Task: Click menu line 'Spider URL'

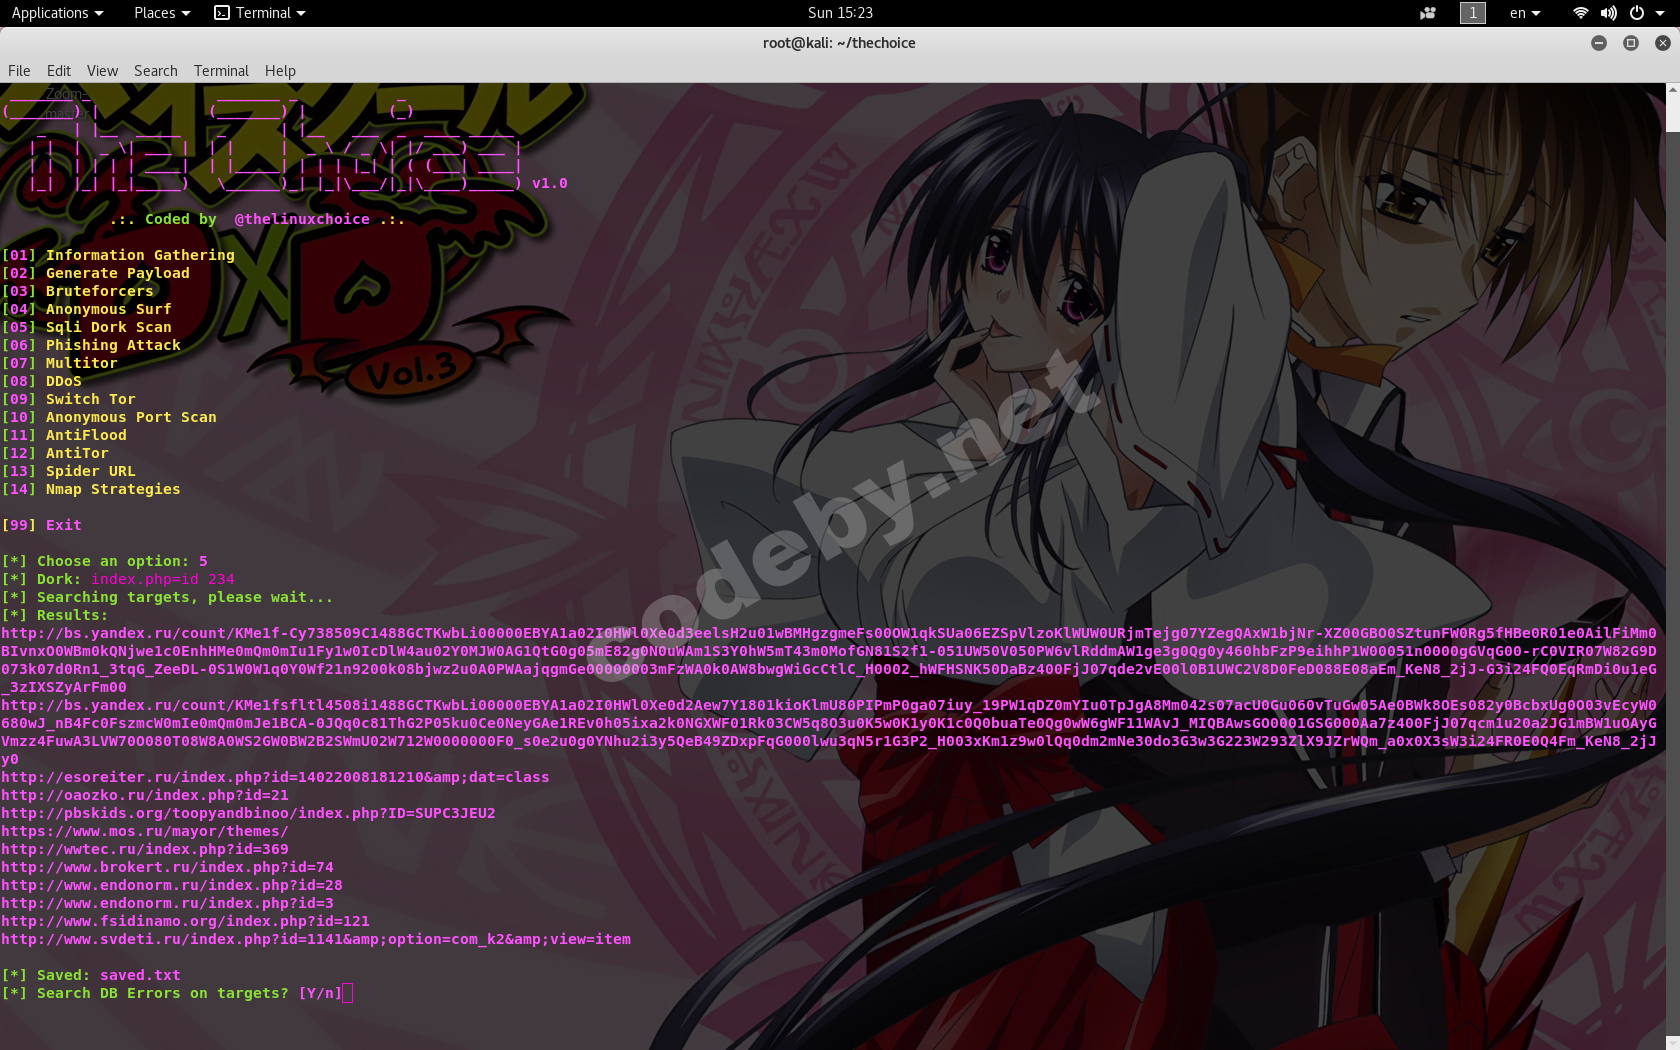Action: pyautogui.click(x=69, y=471)
